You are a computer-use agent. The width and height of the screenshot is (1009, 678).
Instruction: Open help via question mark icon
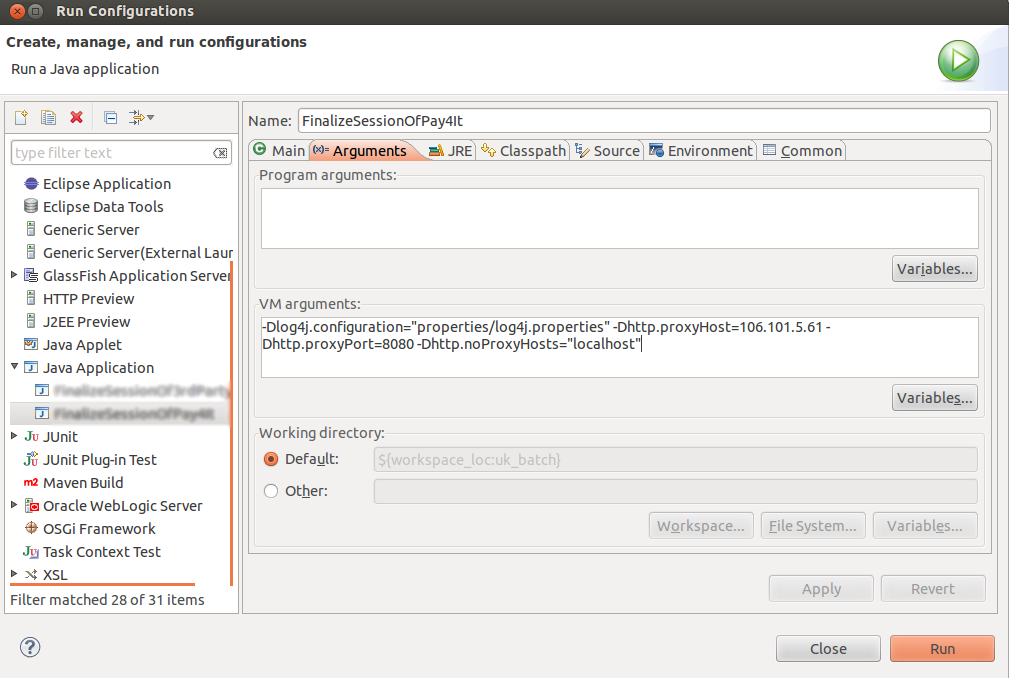tap(30, 647)
